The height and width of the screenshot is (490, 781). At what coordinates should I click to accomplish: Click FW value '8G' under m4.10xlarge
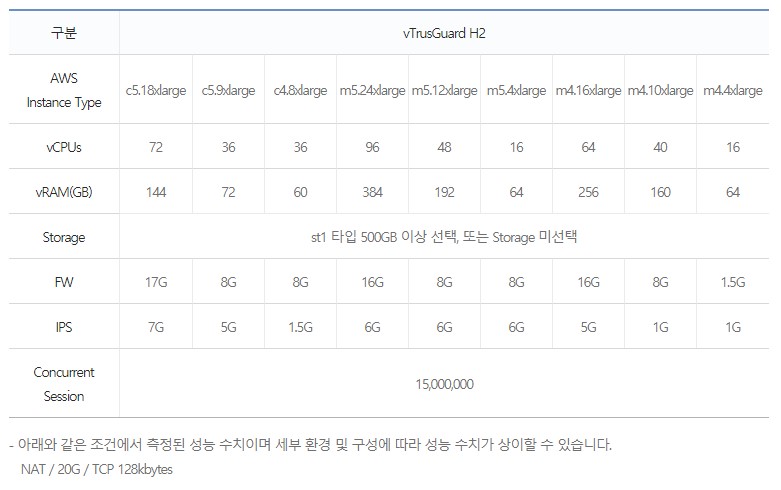(660, 282)
